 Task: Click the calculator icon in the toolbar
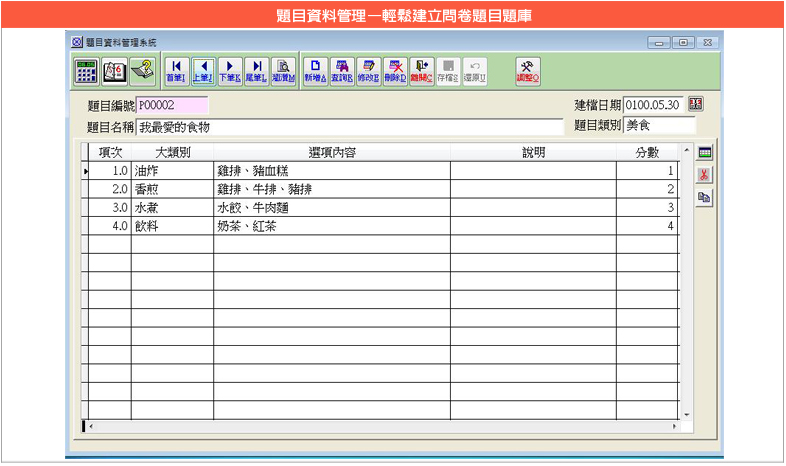(x=87, y=71)
